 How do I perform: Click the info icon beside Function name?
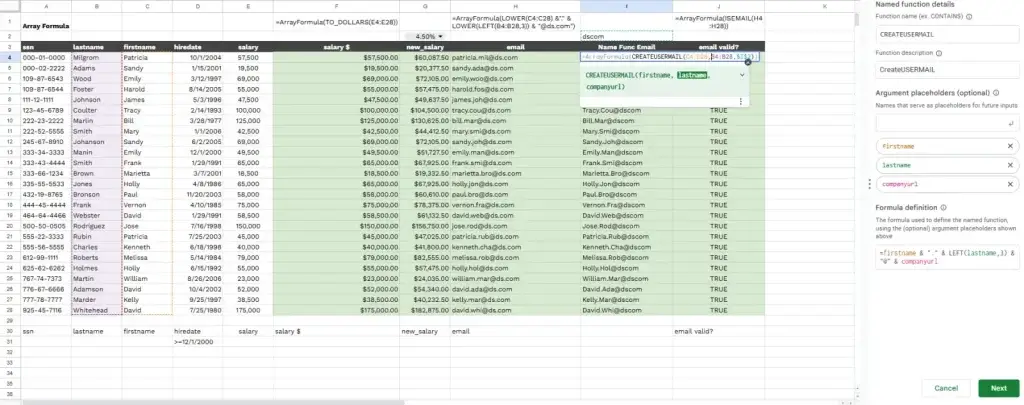coord(968,17)
